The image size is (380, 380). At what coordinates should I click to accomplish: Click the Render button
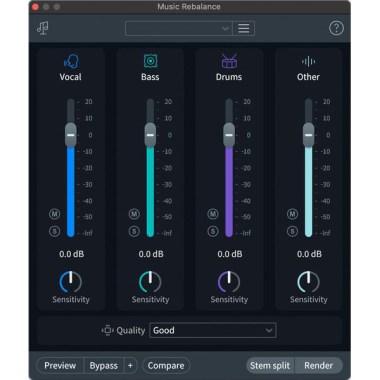tap(318, 366)
